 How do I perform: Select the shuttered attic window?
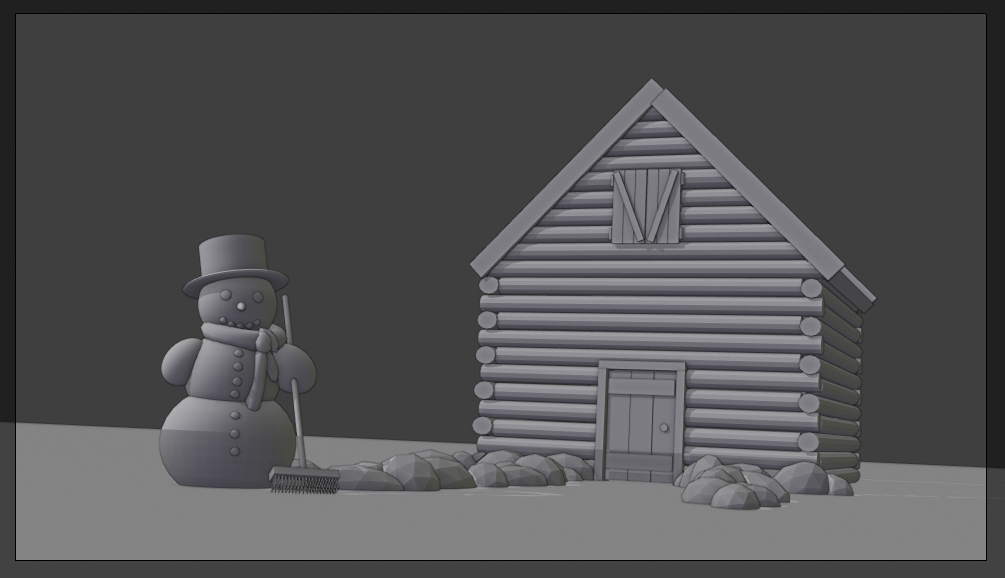646,206
